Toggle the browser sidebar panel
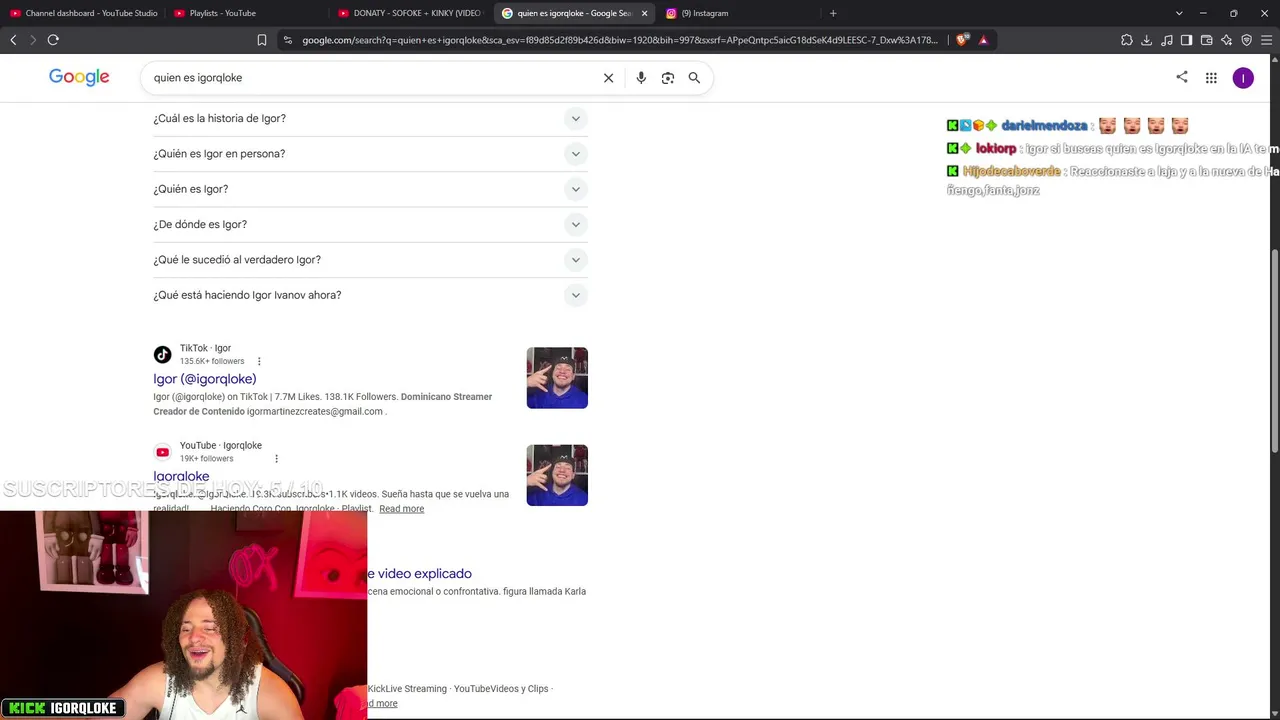This screenshot has height=720, width=1280. pyautogui.click(x=1187, y=40)
